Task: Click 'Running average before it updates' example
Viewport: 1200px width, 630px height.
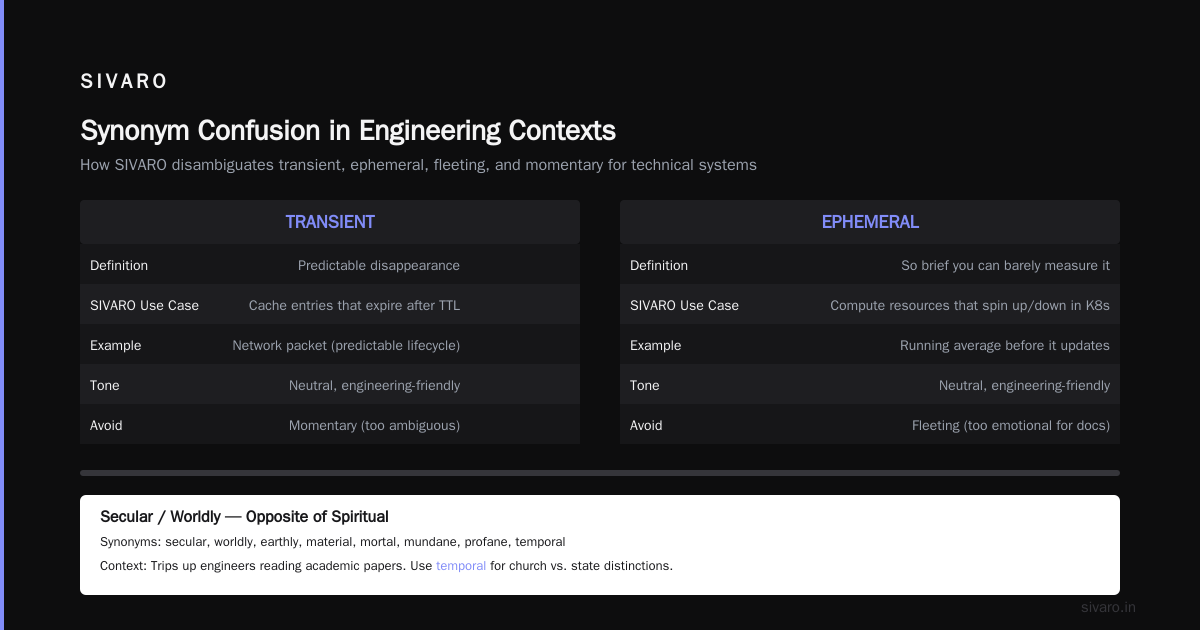Action: pyautogui.click(x=1005, y=345)
